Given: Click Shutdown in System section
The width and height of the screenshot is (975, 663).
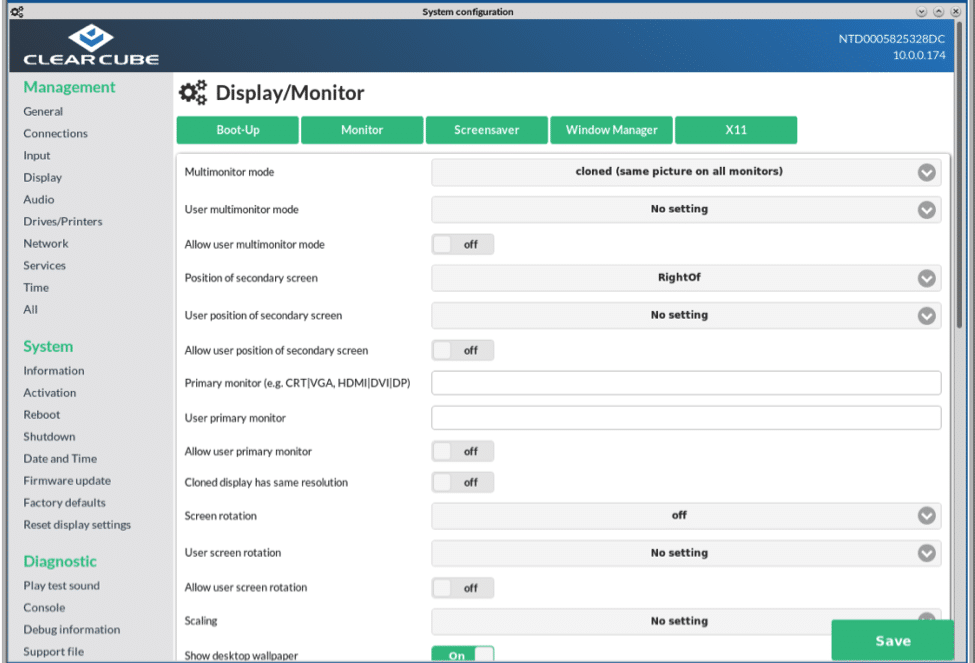Looking at the screenshot, I should point(49,437).
